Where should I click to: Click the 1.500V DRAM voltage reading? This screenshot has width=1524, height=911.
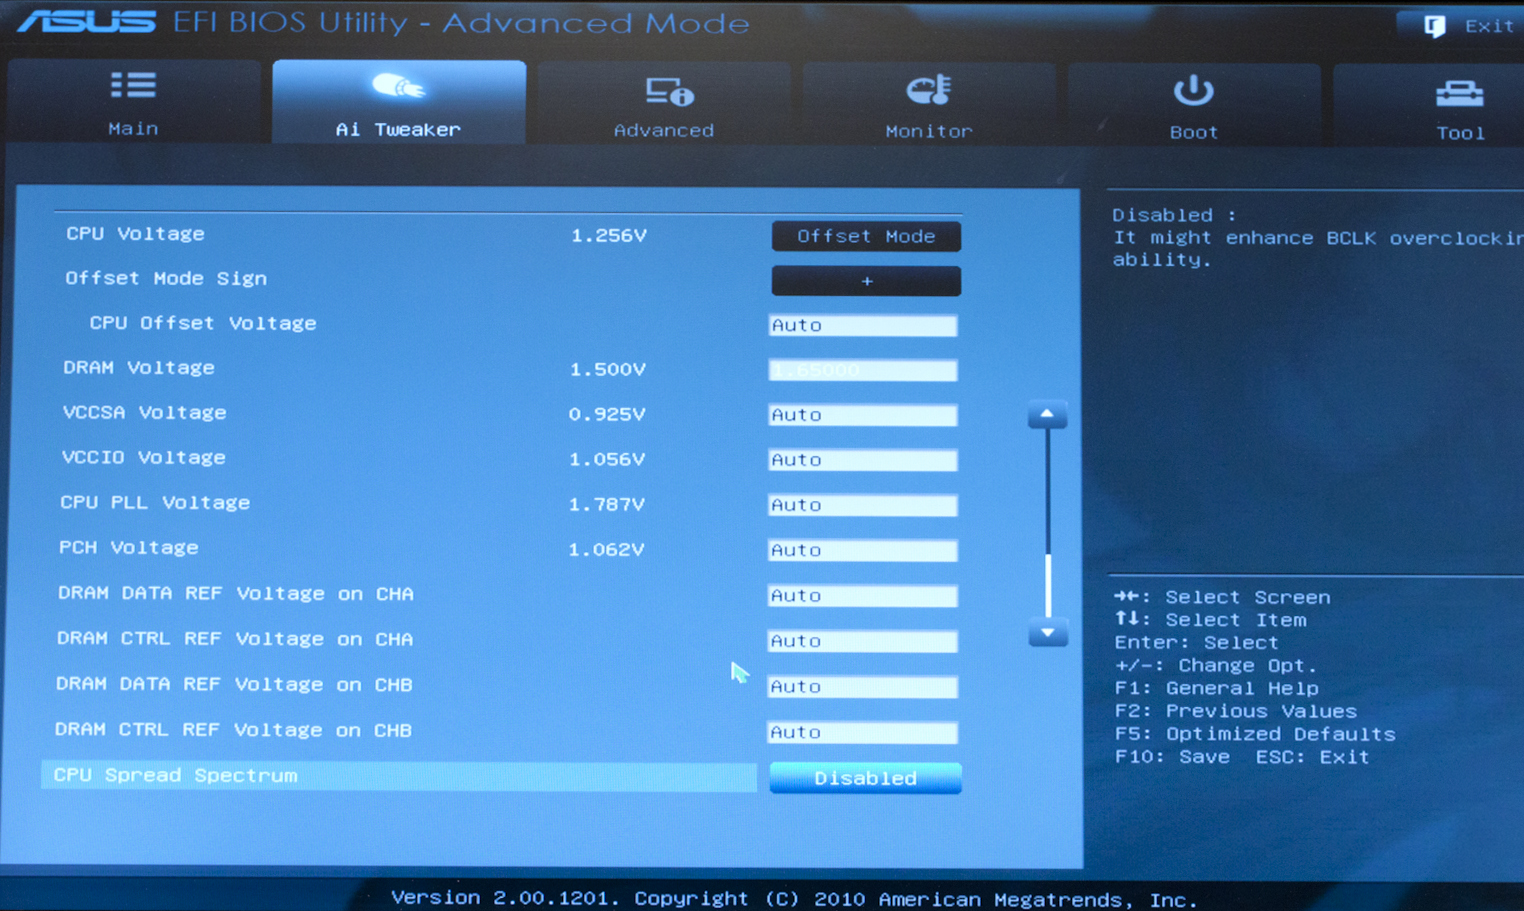pos(608,369)
